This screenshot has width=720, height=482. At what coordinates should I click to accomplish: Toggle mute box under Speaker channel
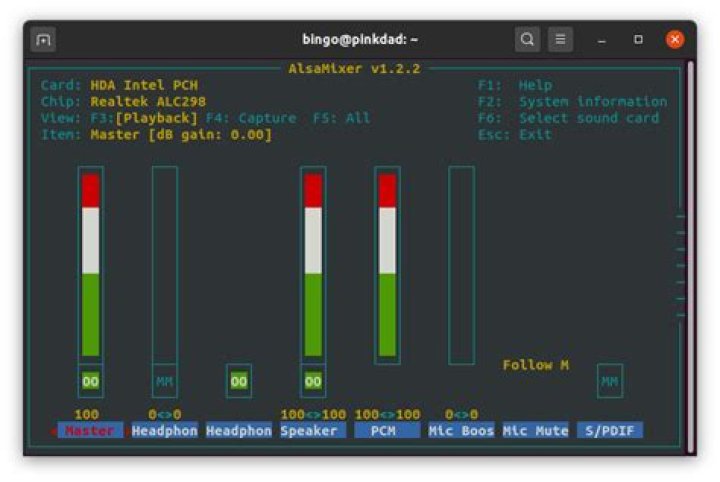[x=313, y=381]
